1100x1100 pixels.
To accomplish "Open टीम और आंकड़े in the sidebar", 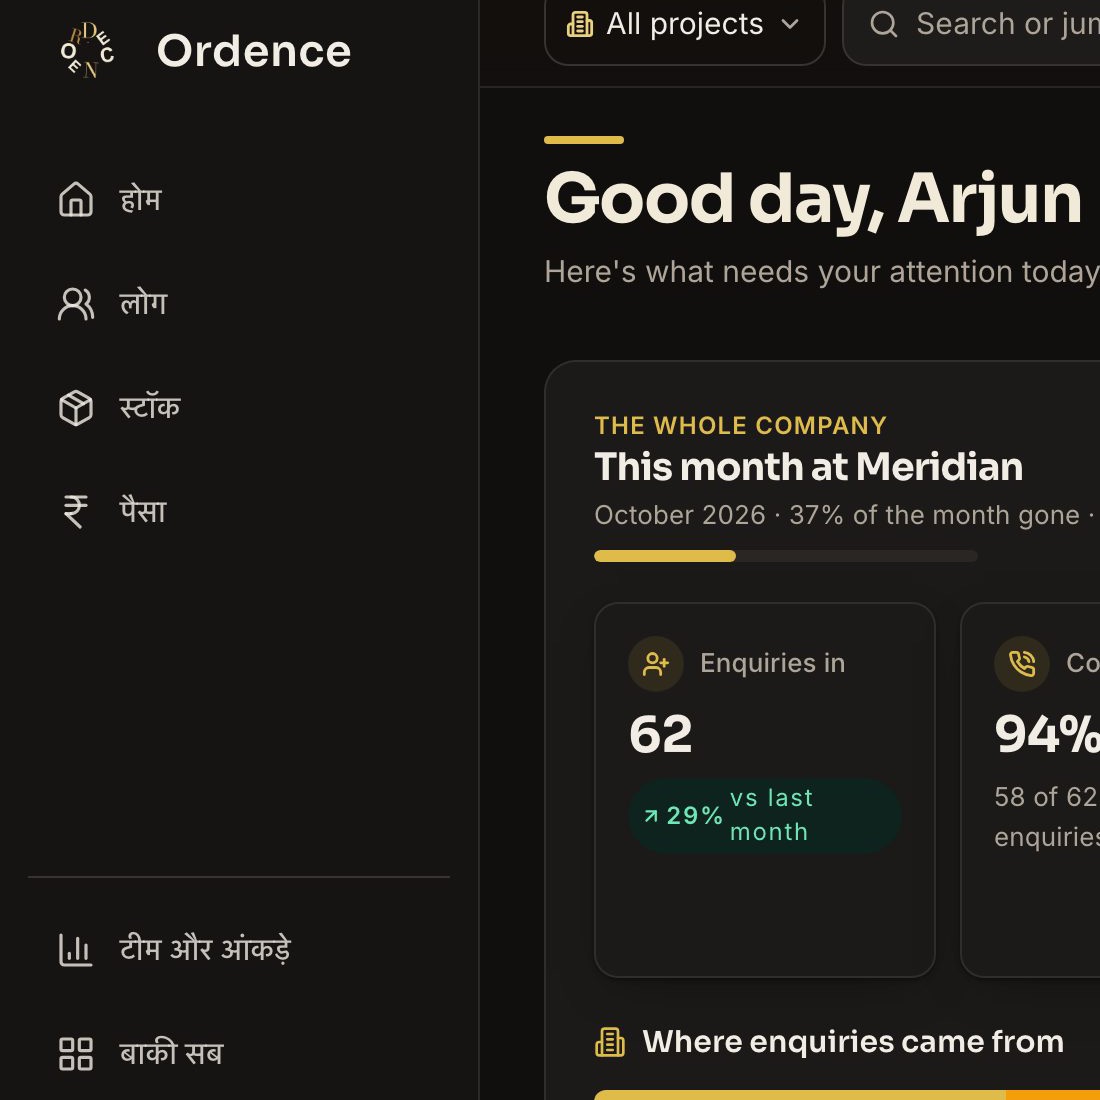I will pyautogui.click(x=239, y=950).
